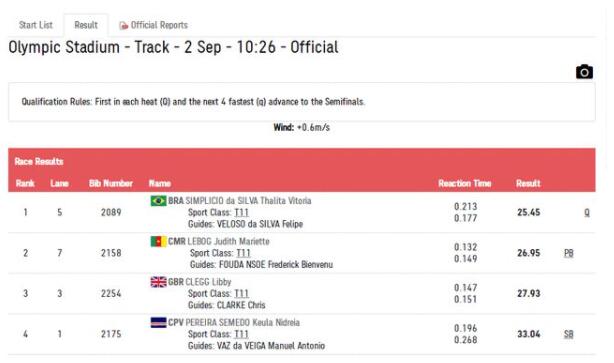The width and height of the screenshot is (614, 363).
Task: Select the Result tab
Action: pyautogui.click(x=86, y=25)
